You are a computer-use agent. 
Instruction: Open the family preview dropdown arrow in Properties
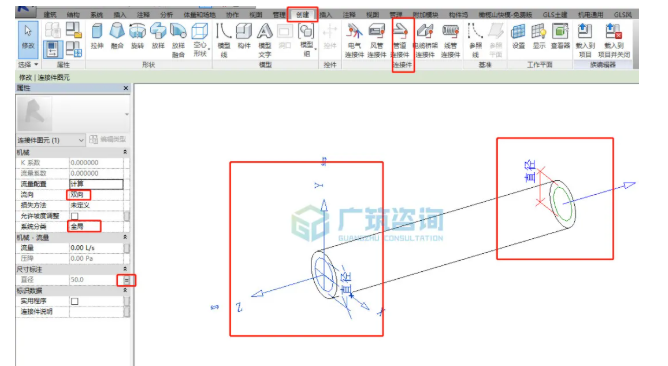pos(127,114)
